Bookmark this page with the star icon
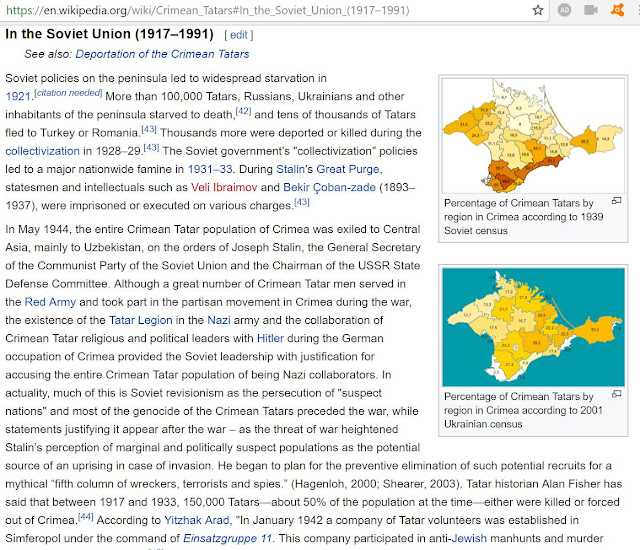Image resolution: width=640 pixels, height=550 pixels. [538, 10]
